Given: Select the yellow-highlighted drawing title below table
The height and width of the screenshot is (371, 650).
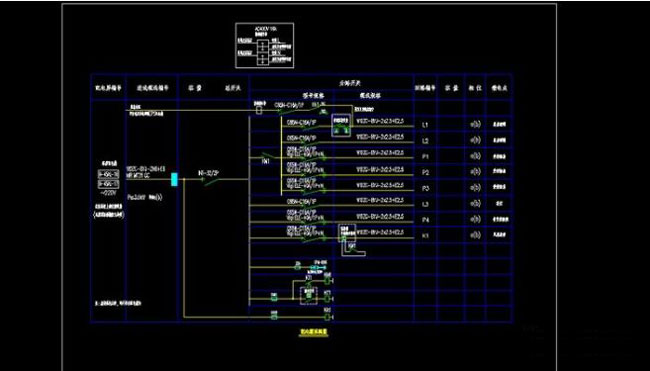Looking at the screenshot, I should (x=313, y=332).
